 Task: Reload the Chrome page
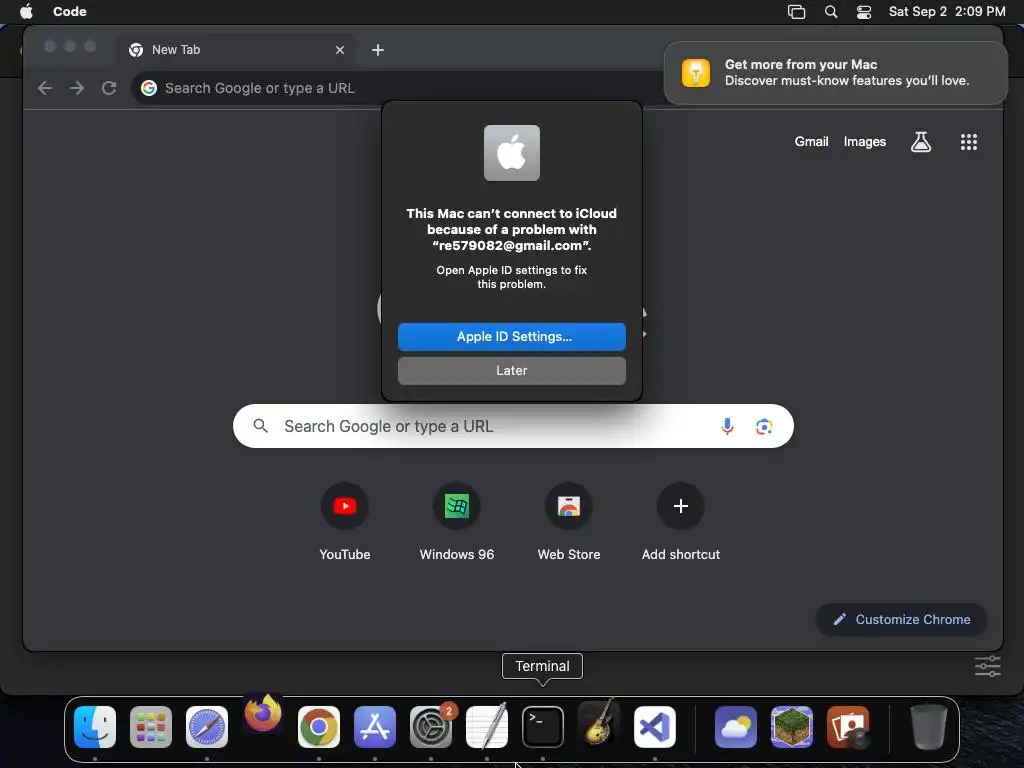pyautogui.click(x=109, y=88)
